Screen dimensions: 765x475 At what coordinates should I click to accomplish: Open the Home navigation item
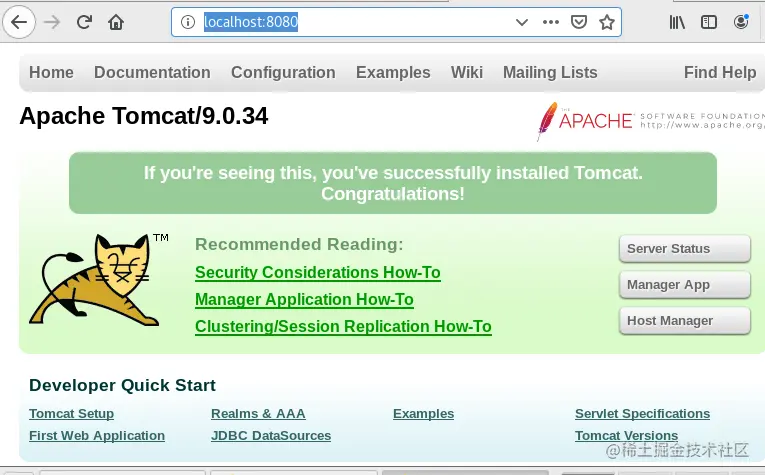tap(51, 72)
